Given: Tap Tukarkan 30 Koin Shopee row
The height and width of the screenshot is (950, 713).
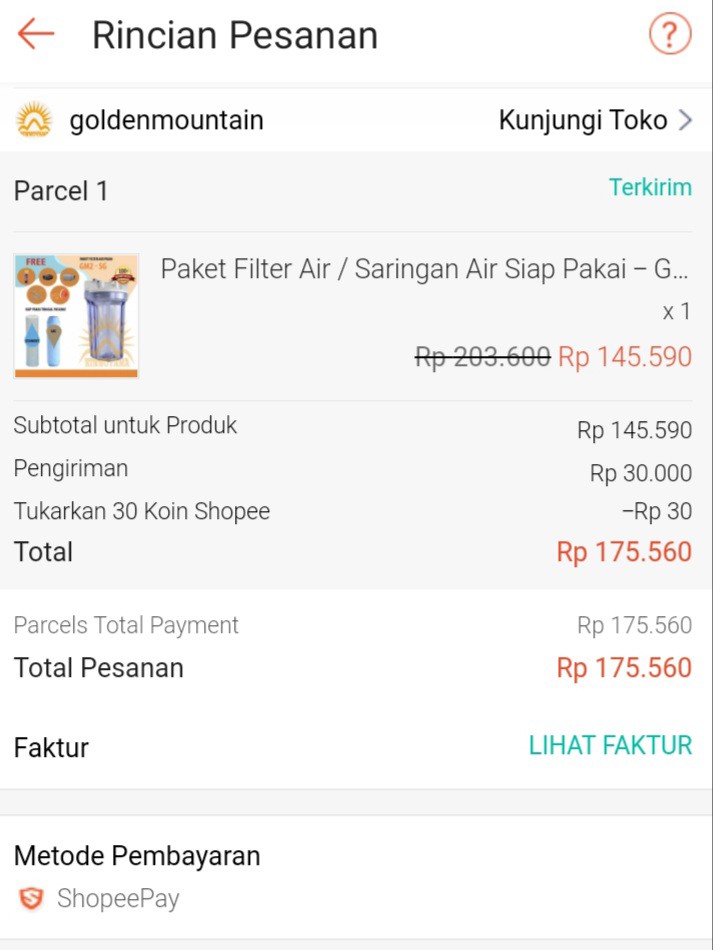Looking at the screenshot, I should (140, 510).
